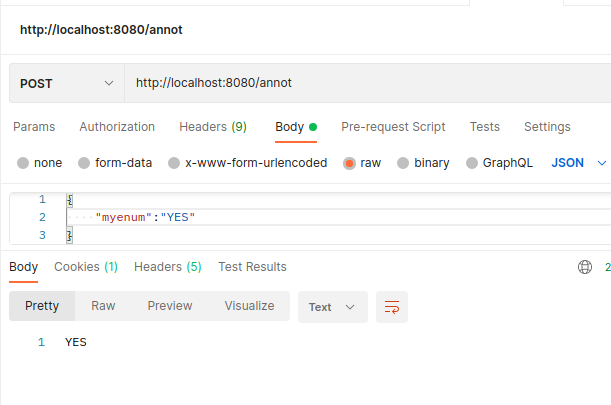Click the globe network information icon
This screenshot has width=611, height=405.
click(x=585, y=267)
